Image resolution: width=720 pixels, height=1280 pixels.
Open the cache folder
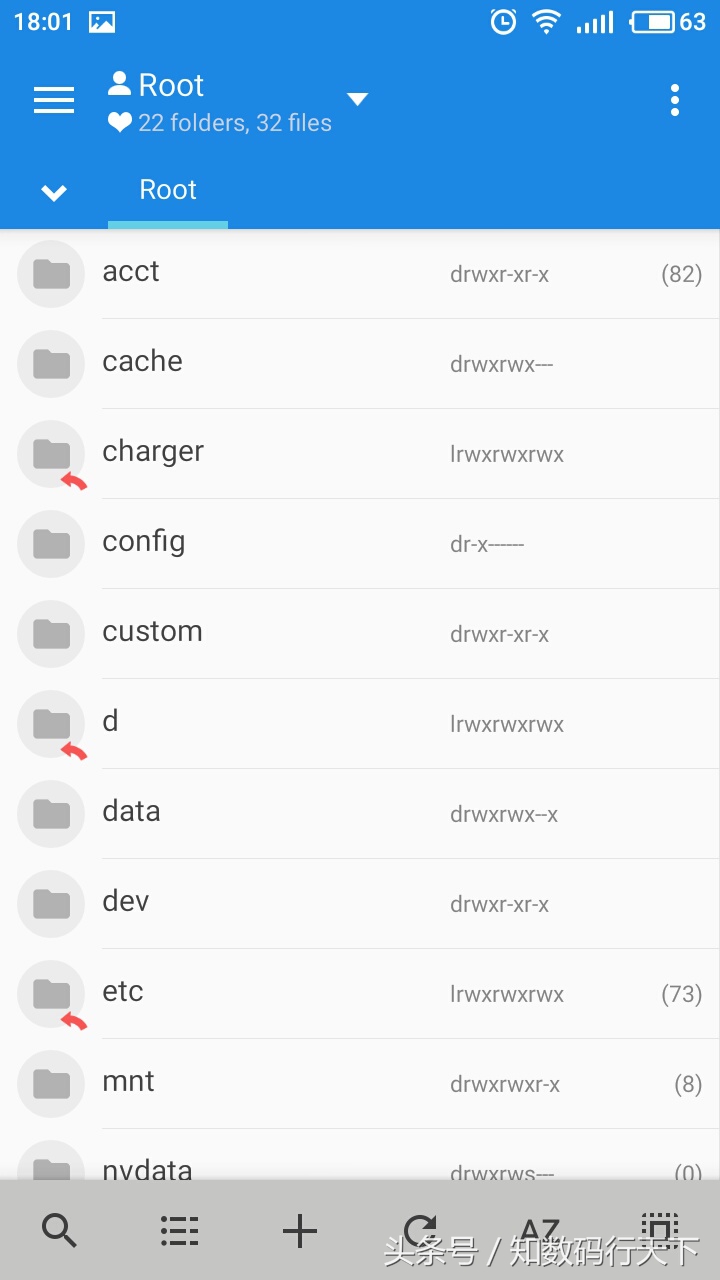coord(142,362)
